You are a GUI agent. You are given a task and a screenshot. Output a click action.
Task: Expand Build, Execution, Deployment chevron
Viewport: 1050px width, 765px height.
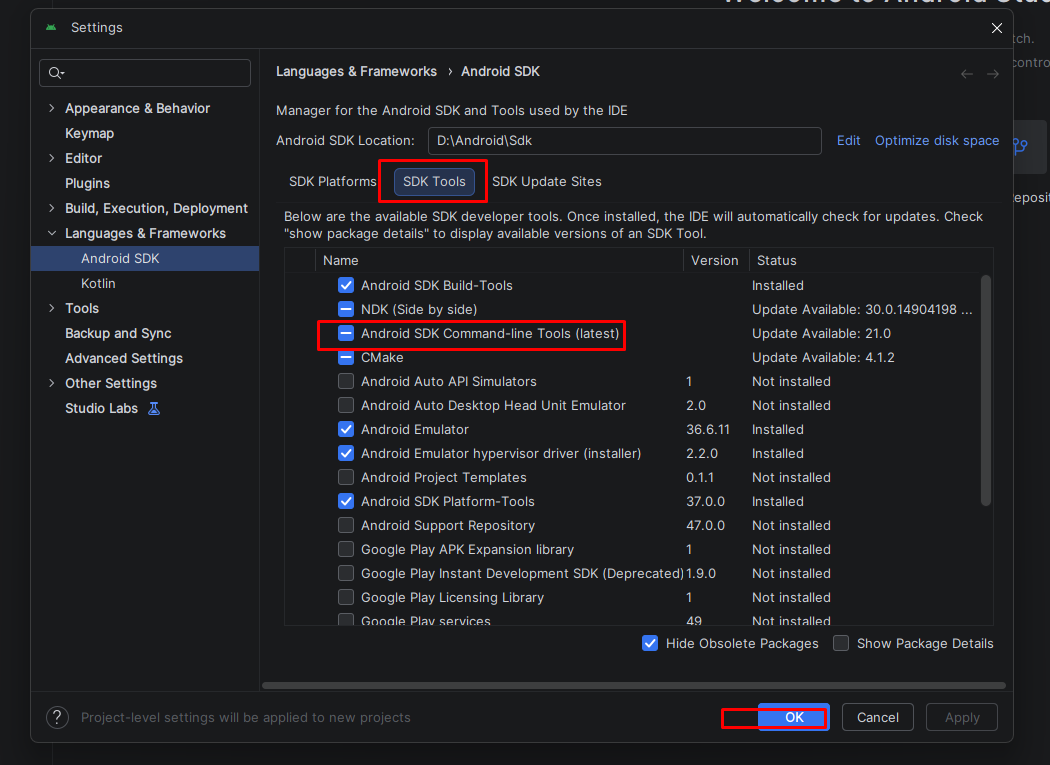(52, 208)
